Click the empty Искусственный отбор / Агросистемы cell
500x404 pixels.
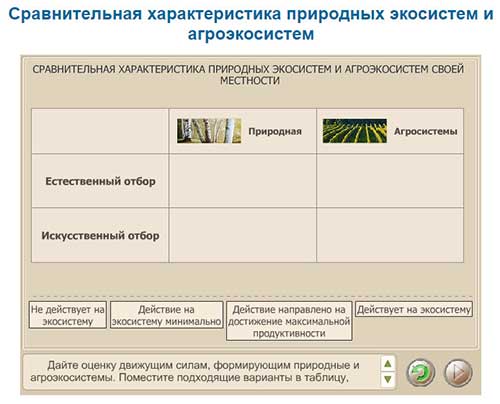click(x=390, y=235)
